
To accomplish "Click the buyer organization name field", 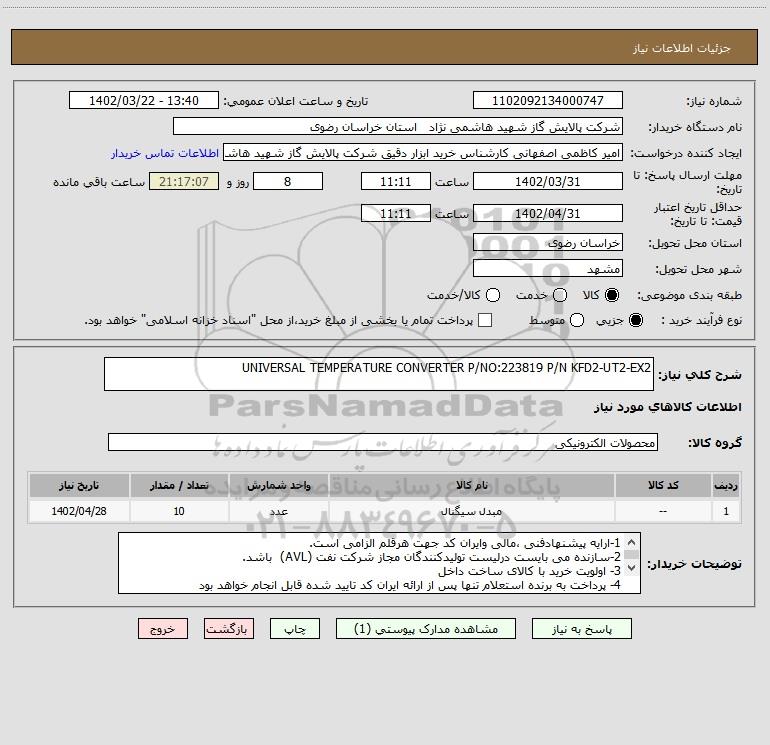I will click(398, 127).
